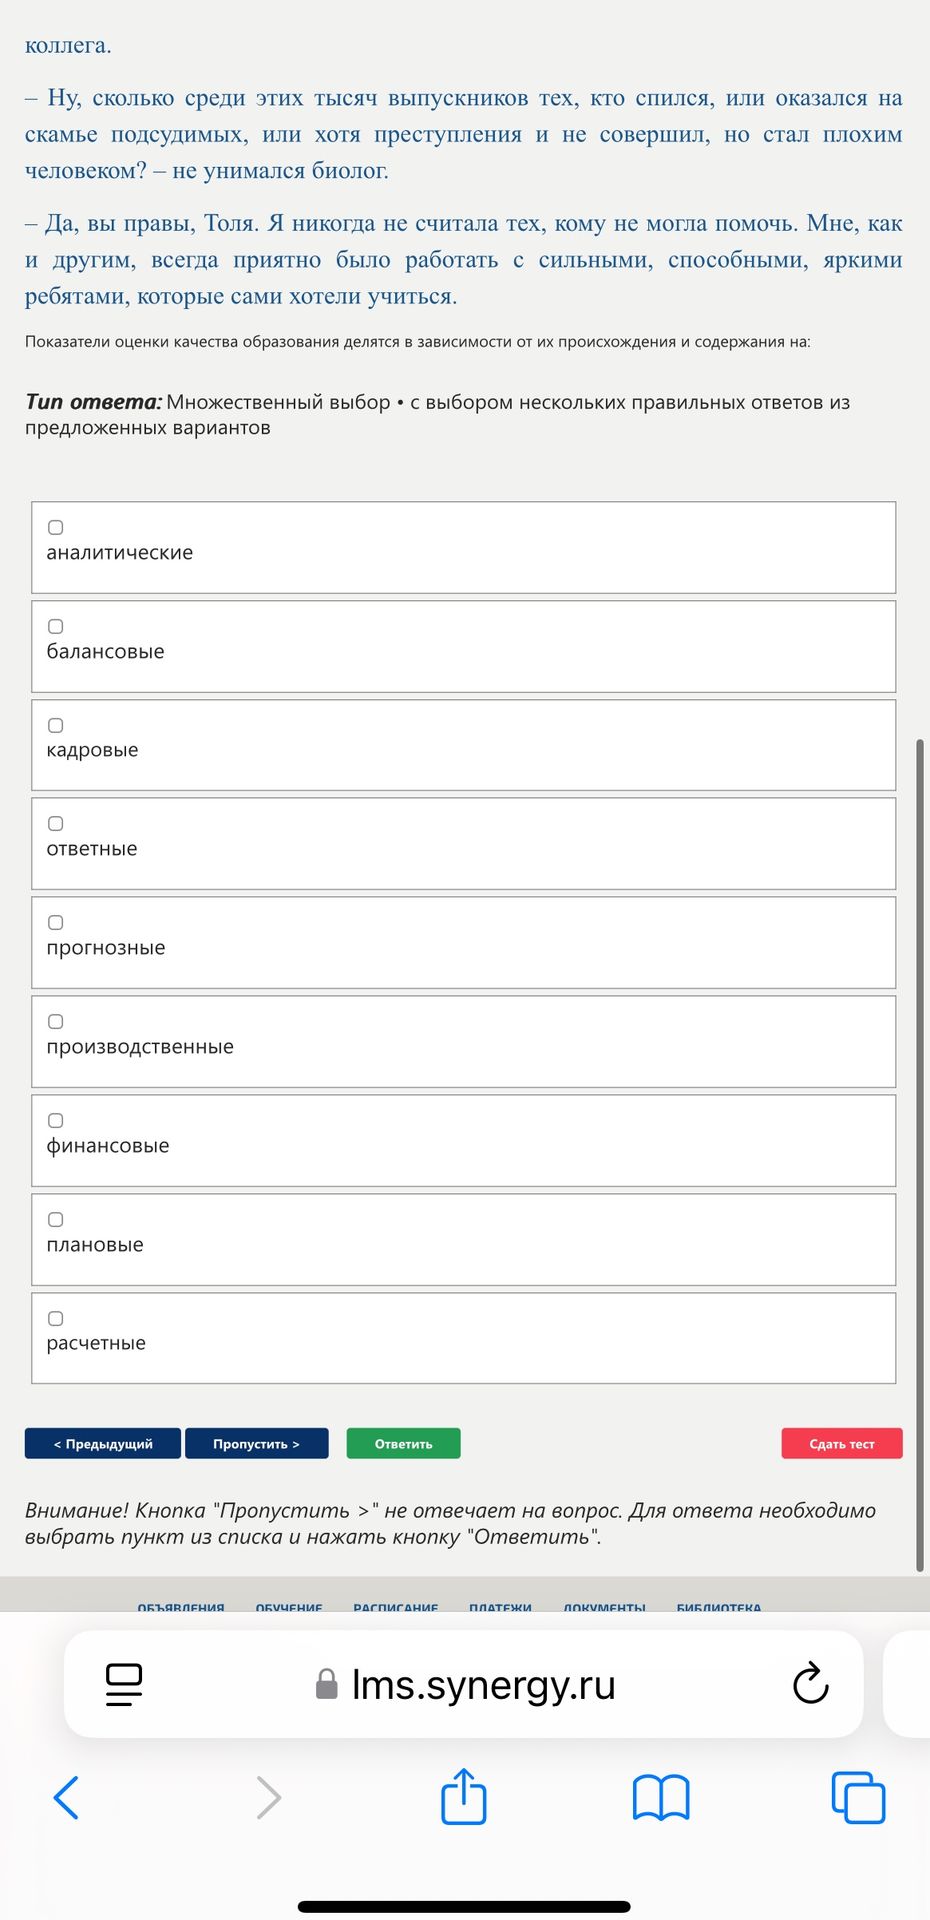
Task: Click the "Ответить" green button
Action: click(x=403, y=1443)
